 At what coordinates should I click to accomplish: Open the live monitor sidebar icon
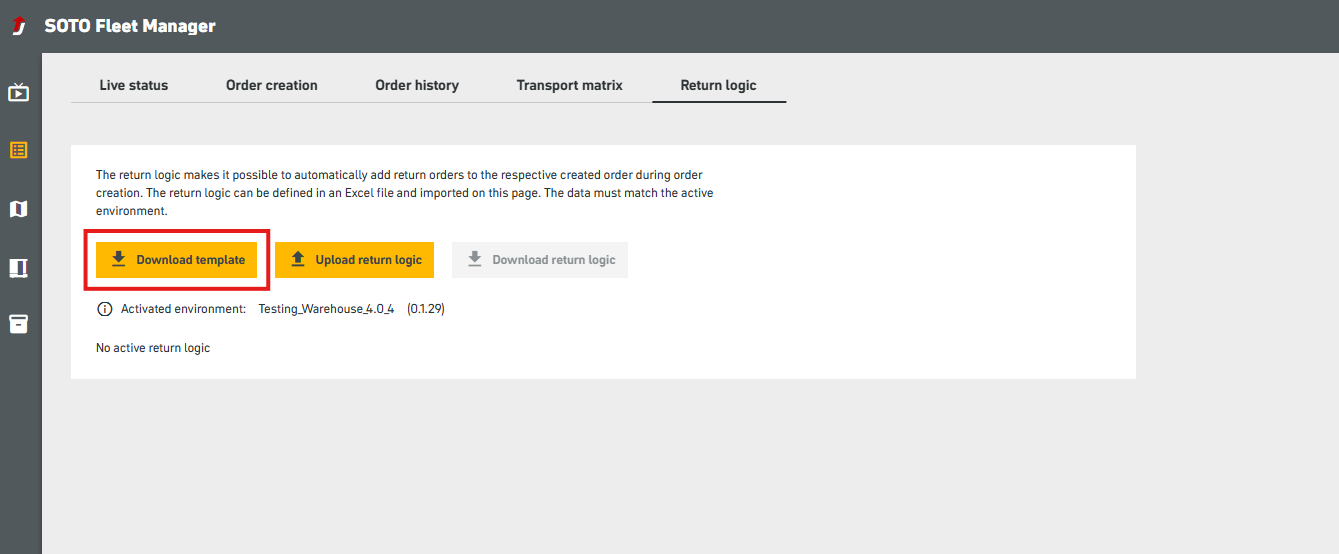18,93
